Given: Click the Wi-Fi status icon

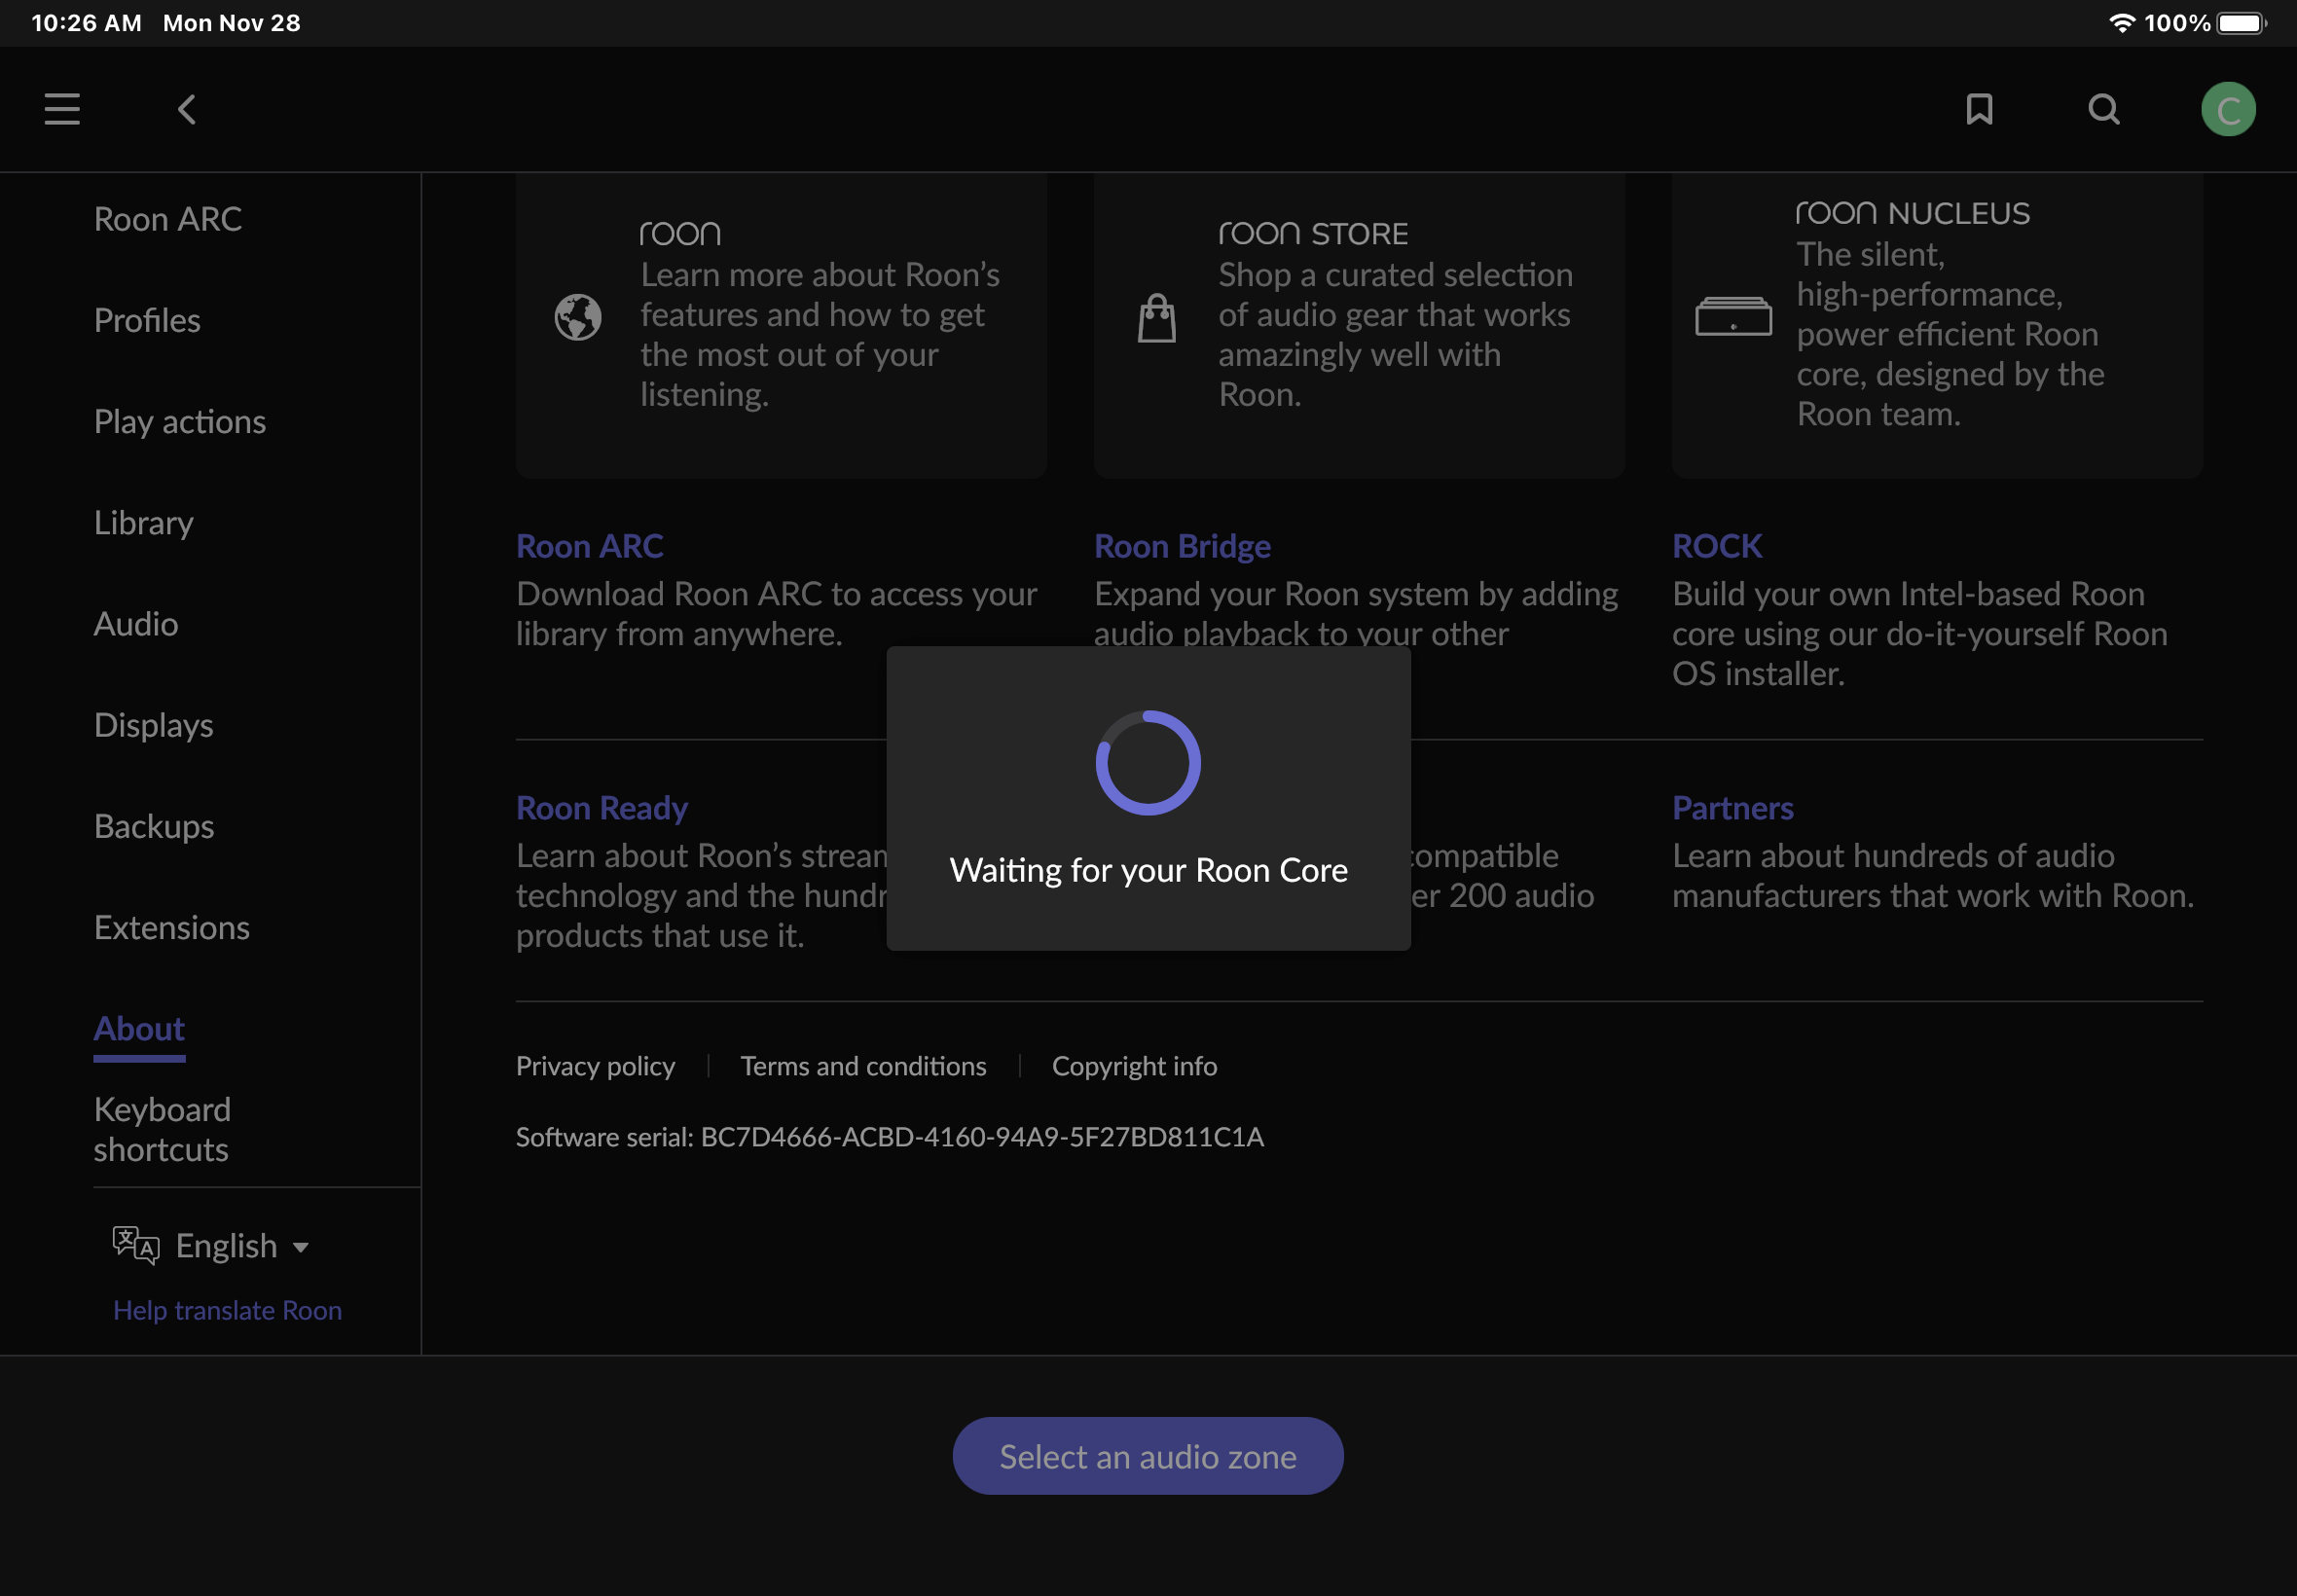Looking at the screenshot, I should (2120, 23).
